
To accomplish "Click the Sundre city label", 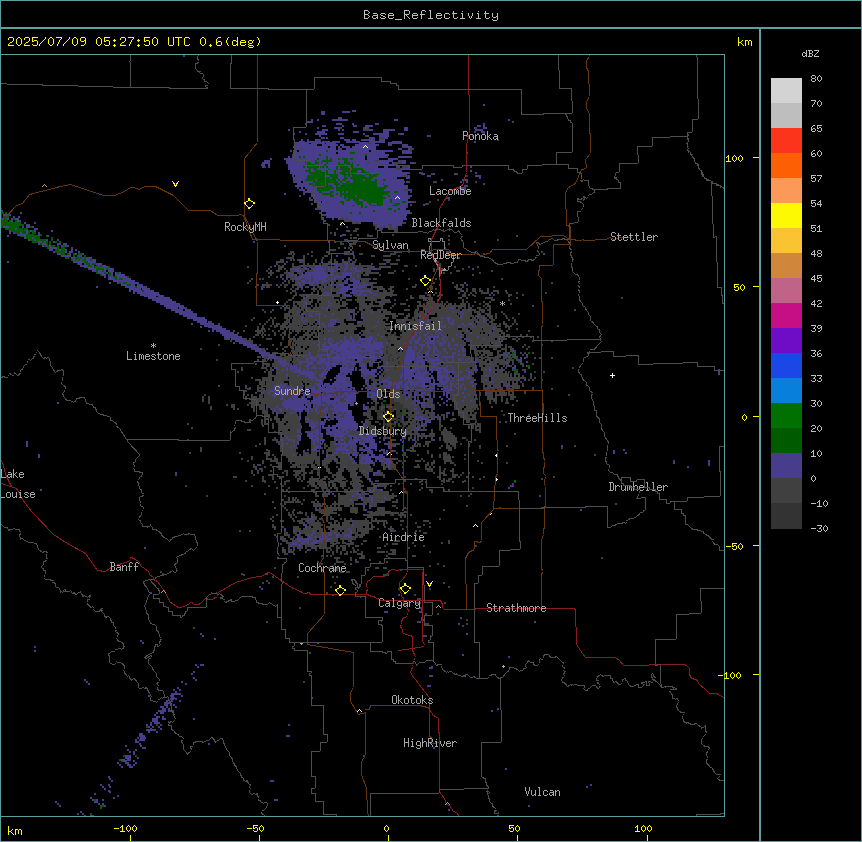I will point(292,391).
